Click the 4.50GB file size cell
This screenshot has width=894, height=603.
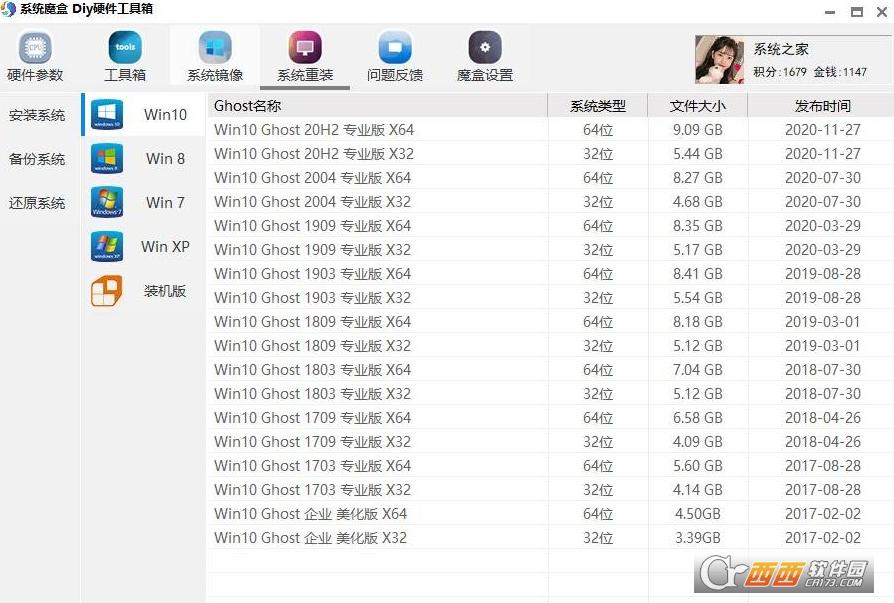point(697,514)
